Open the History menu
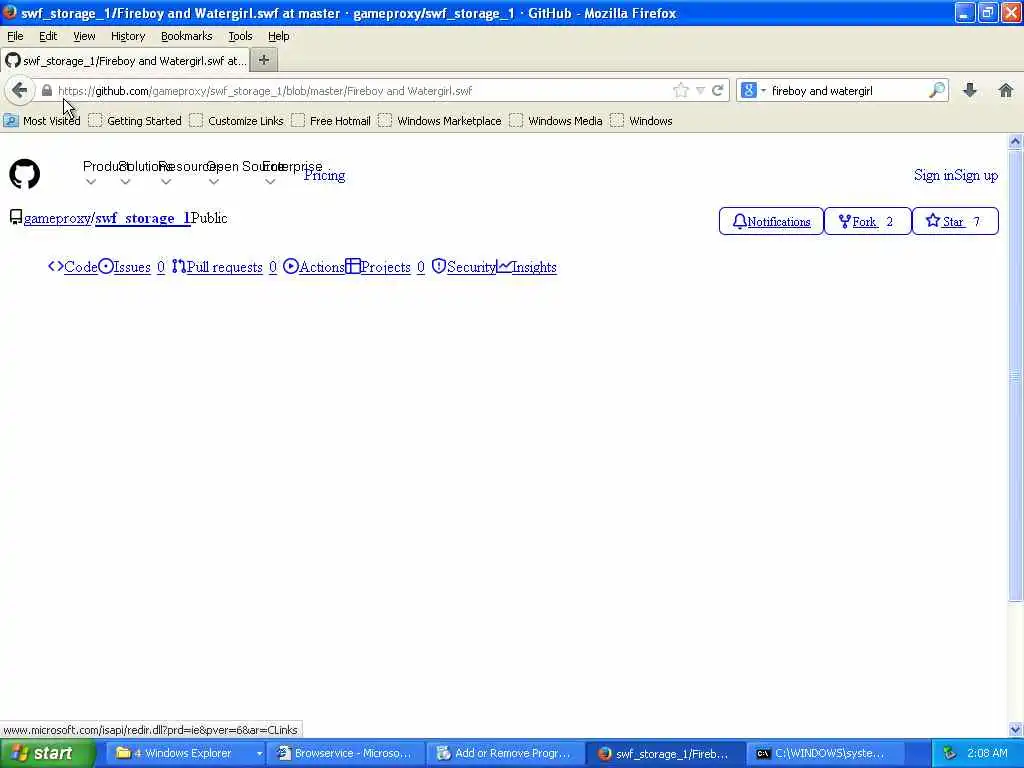 point(128,36)
